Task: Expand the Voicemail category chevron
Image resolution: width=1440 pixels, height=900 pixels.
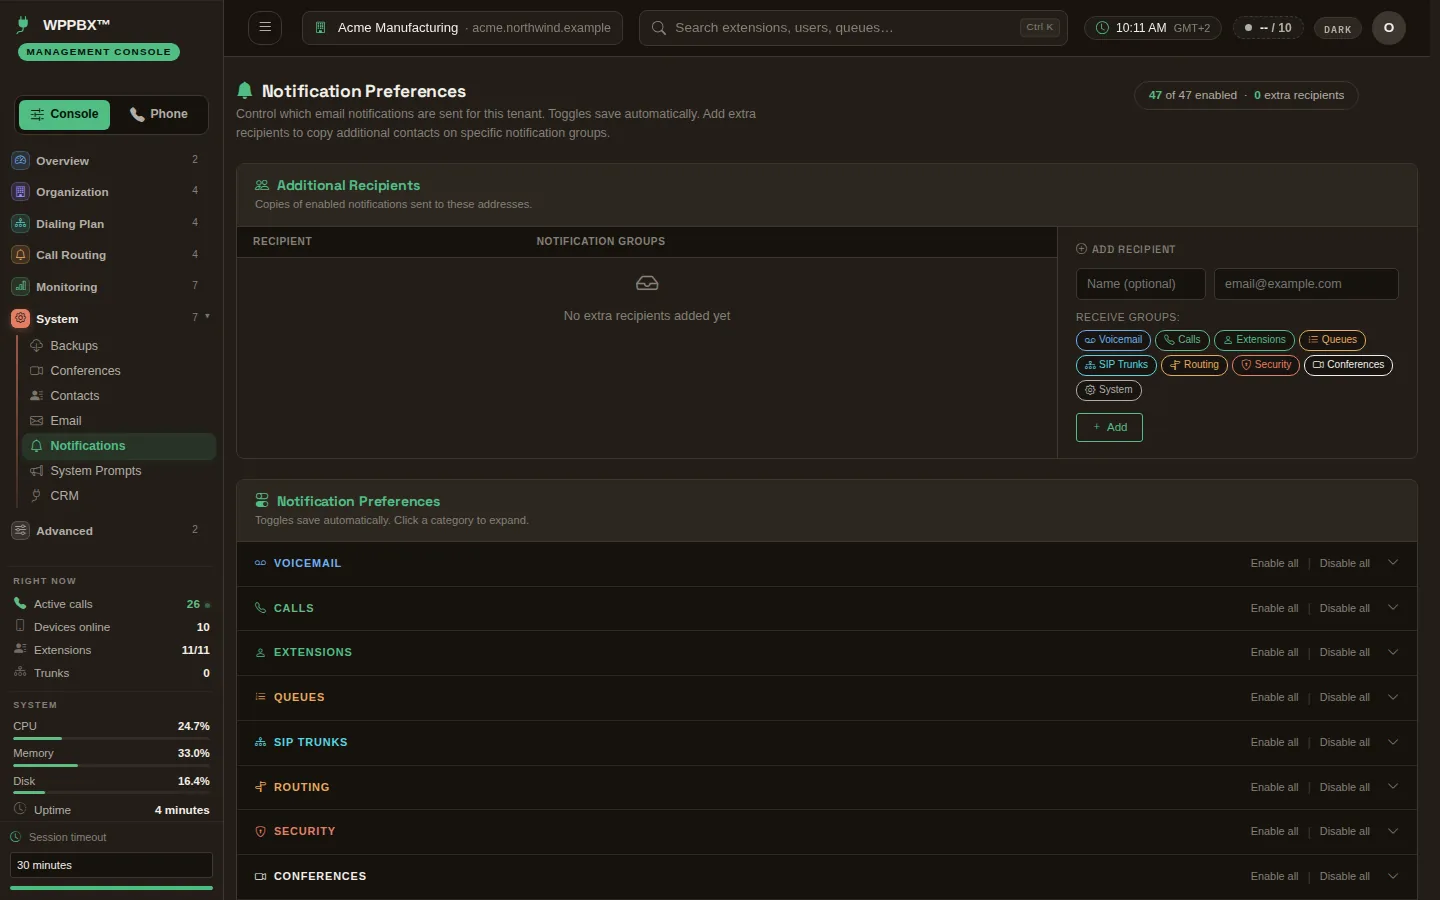Action: pos(1393,563)
